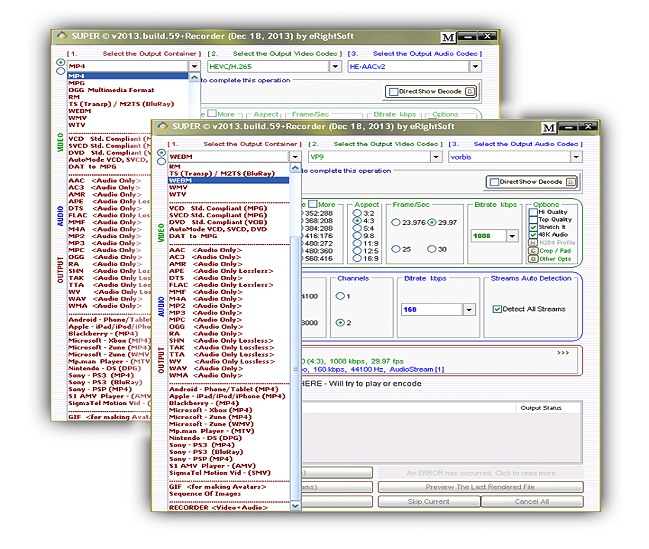Viewport: 649px width, 549px height.
Task: Tick the More checkbox in back window
Action: tap(212, 113)
